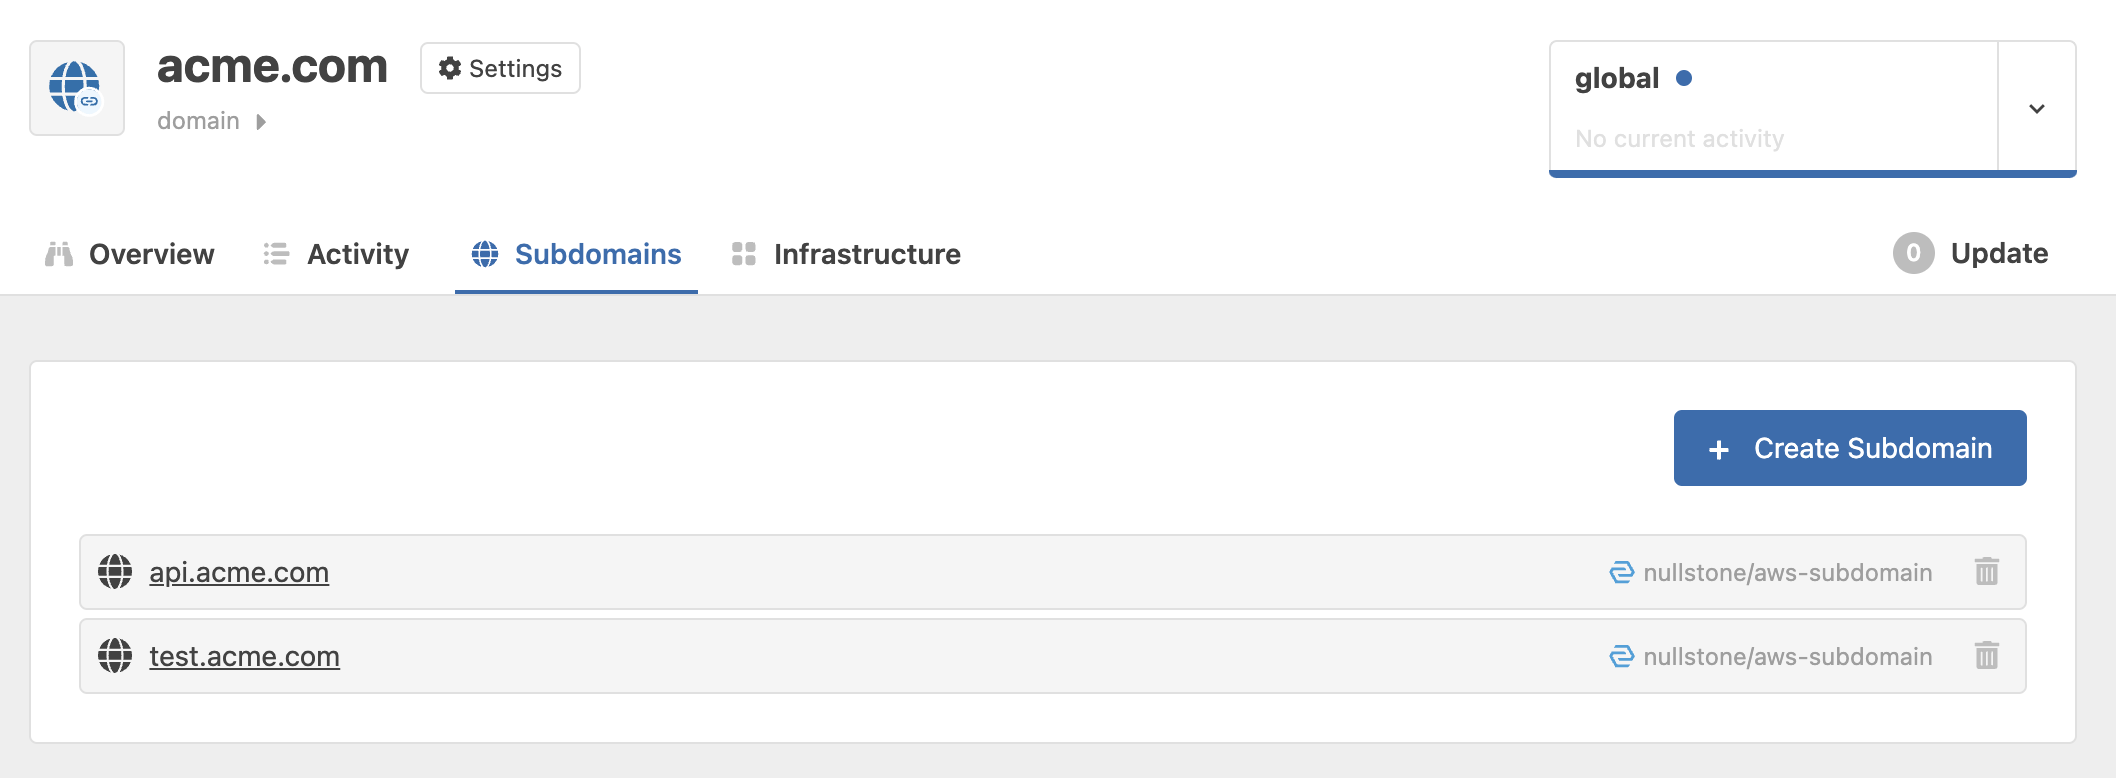Click the list icon on the Activity tab
2116x778 pixels.
tap(274, 254)
